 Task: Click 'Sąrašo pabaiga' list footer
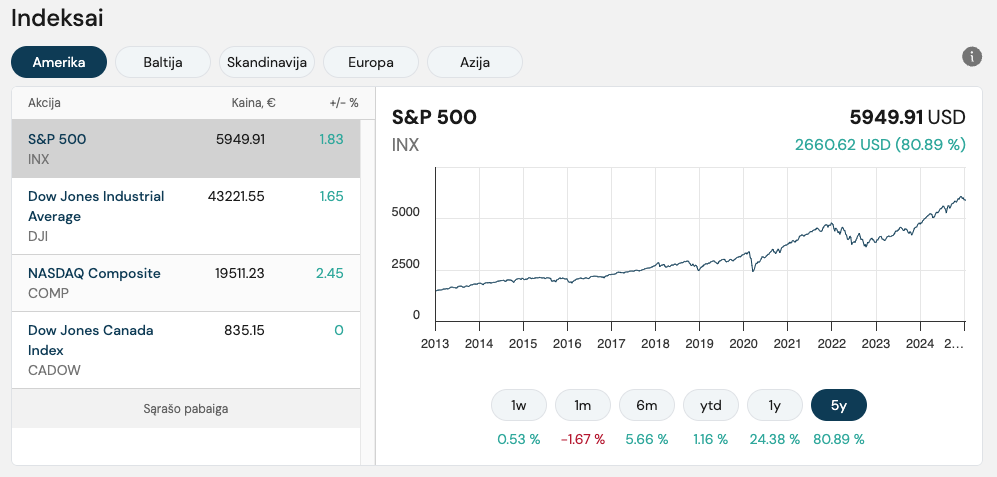[x=186, y=408]
